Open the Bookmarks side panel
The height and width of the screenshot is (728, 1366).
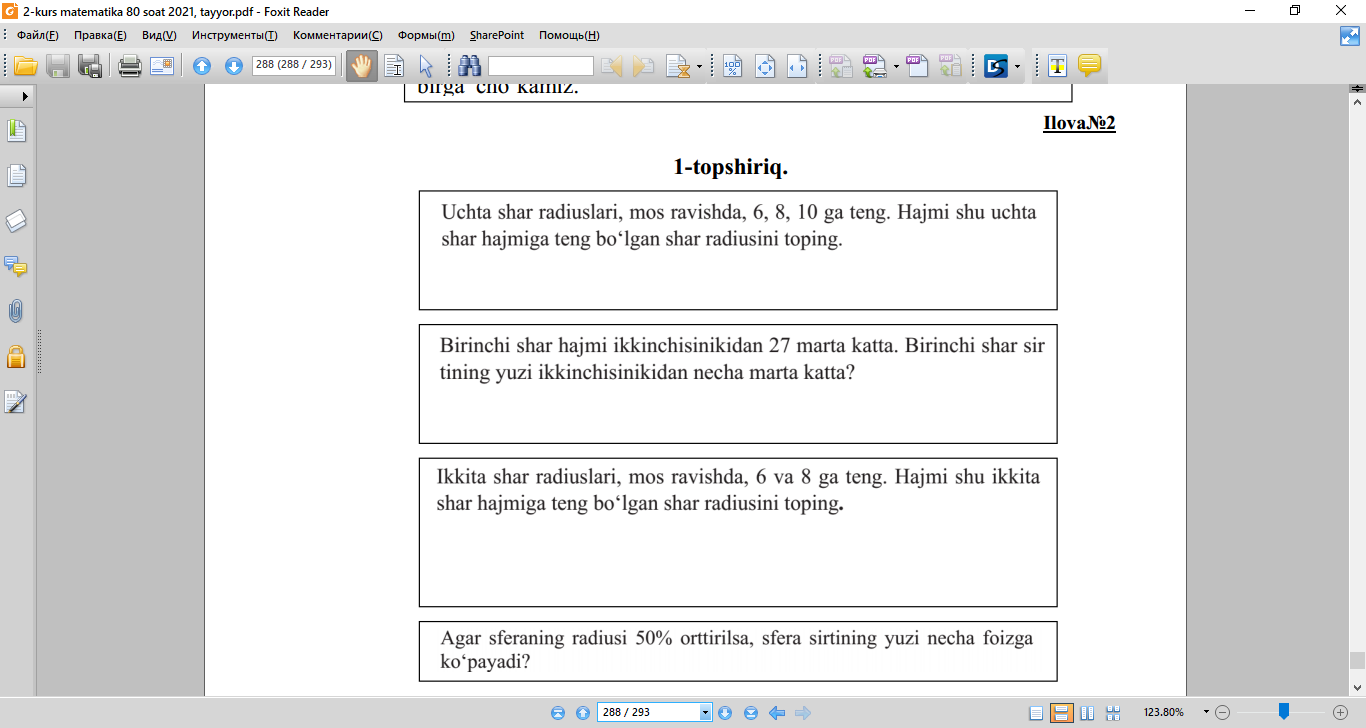pyautogui.click(x=17, y=131)
